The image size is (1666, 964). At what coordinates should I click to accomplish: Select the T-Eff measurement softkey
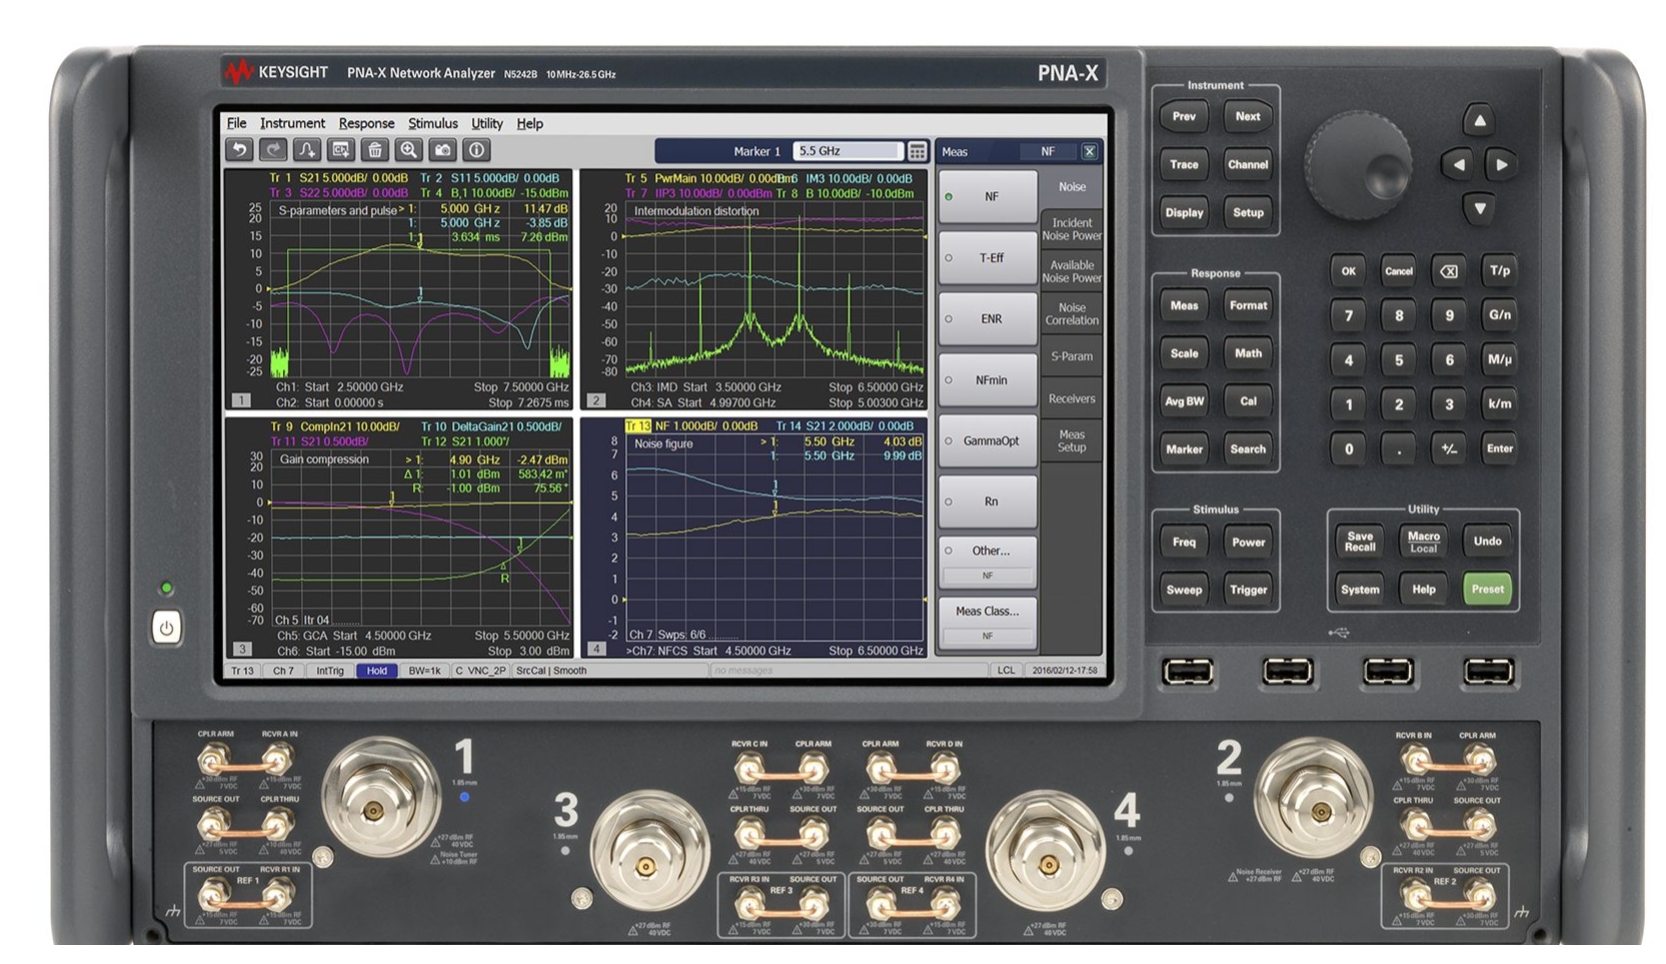pyautogui.click(x=987, y=258)
